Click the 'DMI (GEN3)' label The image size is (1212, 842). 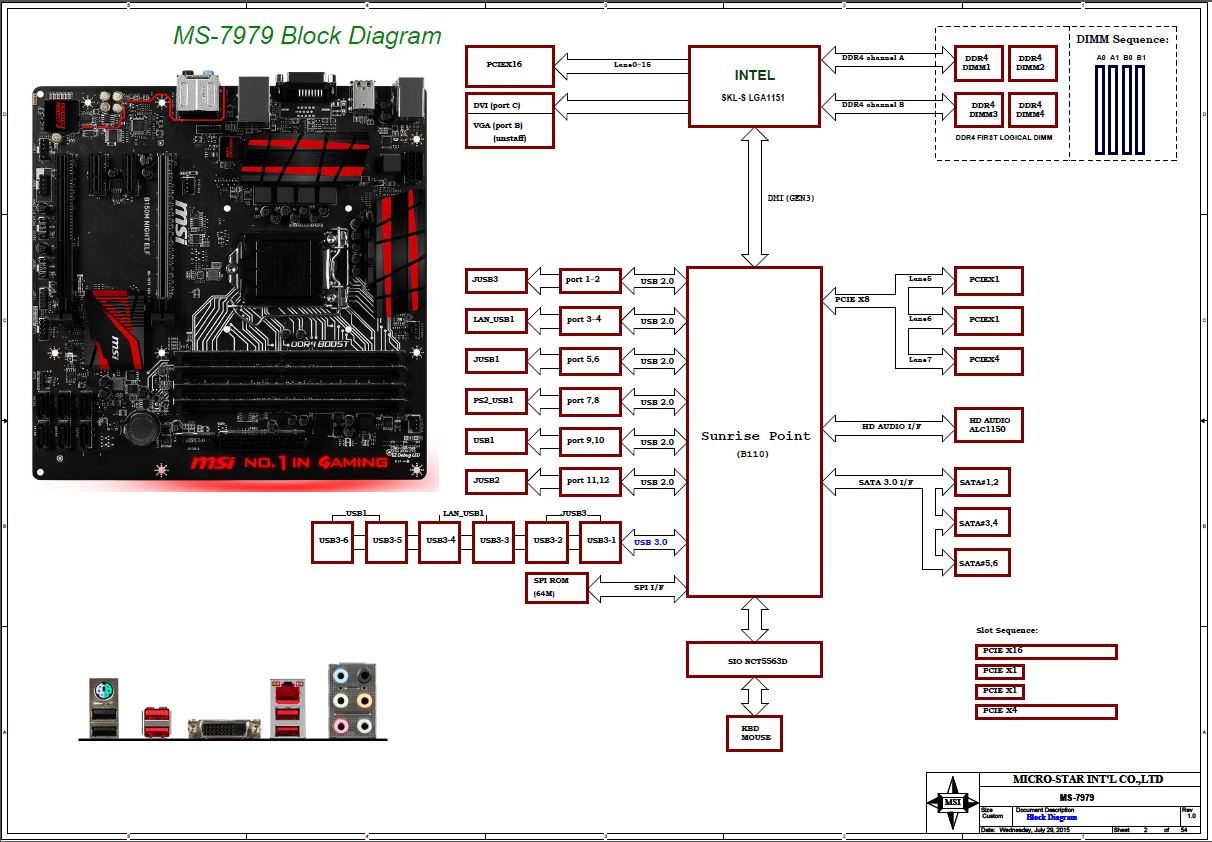pyautogui.click(x=791, y=198)
